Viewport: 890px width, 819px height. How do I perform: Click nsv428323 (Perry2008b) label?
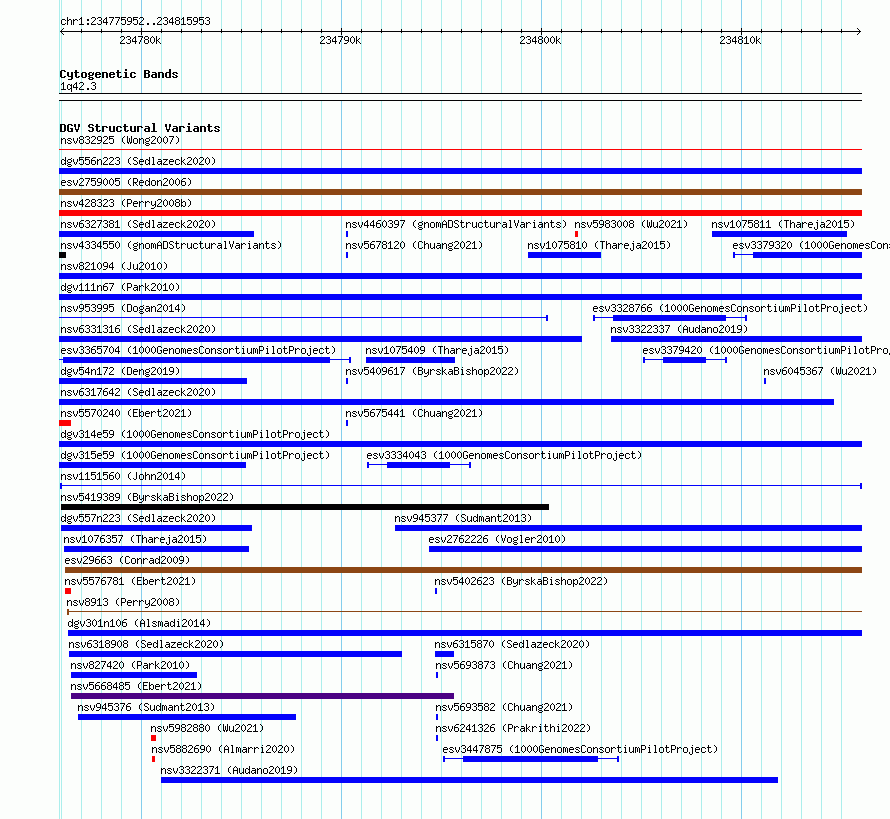pyautogui.click(x=126, y=203)
